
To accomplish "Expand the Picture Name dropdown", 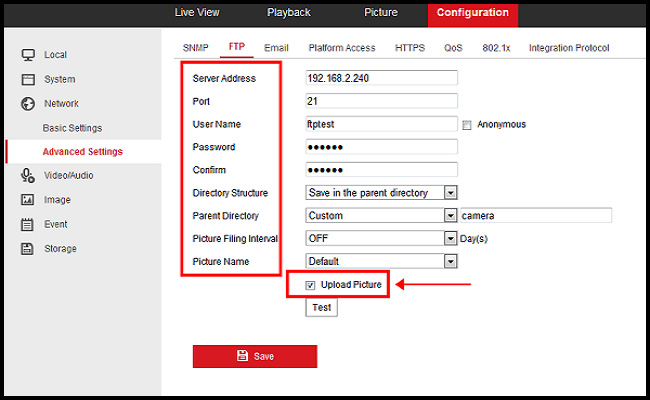I will [x=450, y=261].
